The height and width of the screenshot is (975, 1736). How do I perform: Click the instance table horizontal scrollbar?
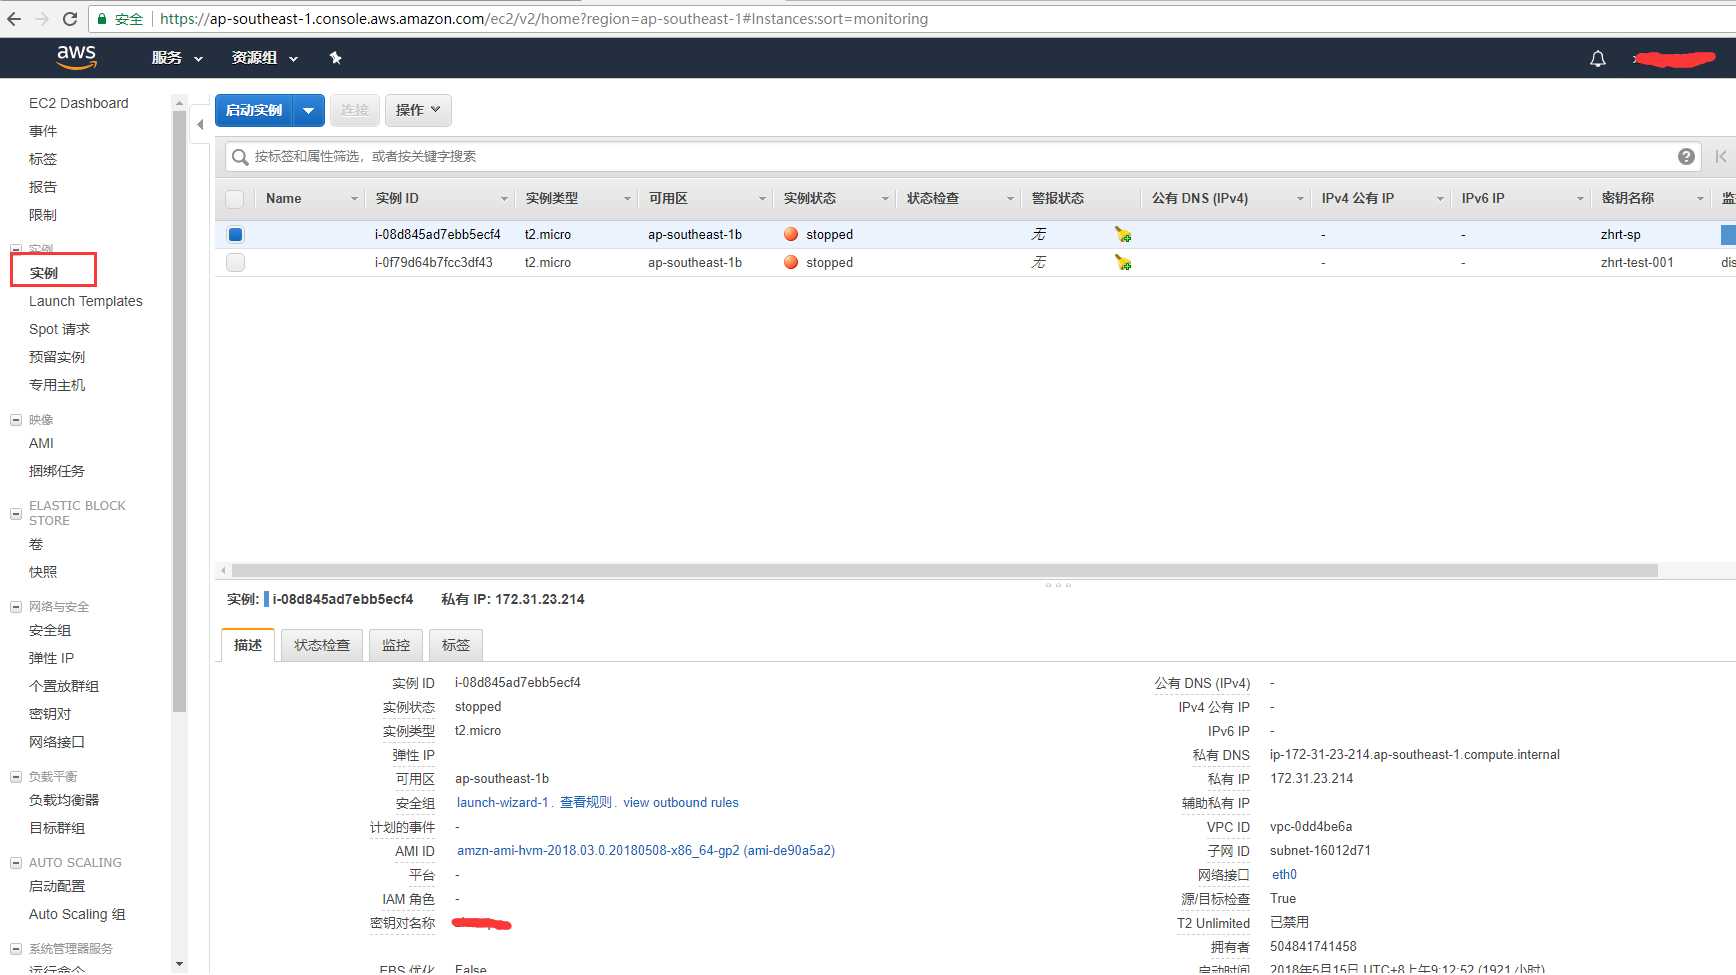point(943,570)
